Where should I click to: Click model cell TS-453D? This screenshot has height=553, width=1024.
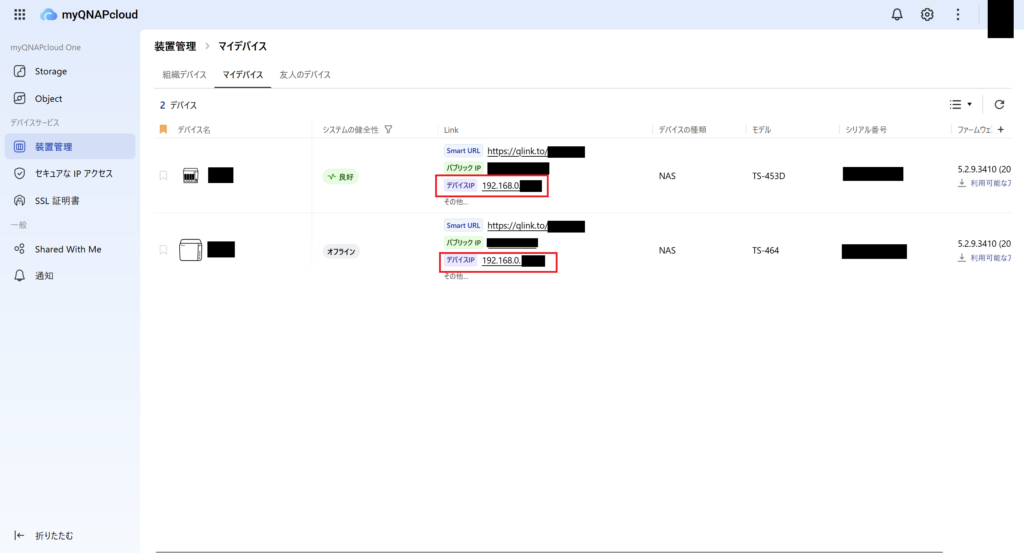coord(769,176)
